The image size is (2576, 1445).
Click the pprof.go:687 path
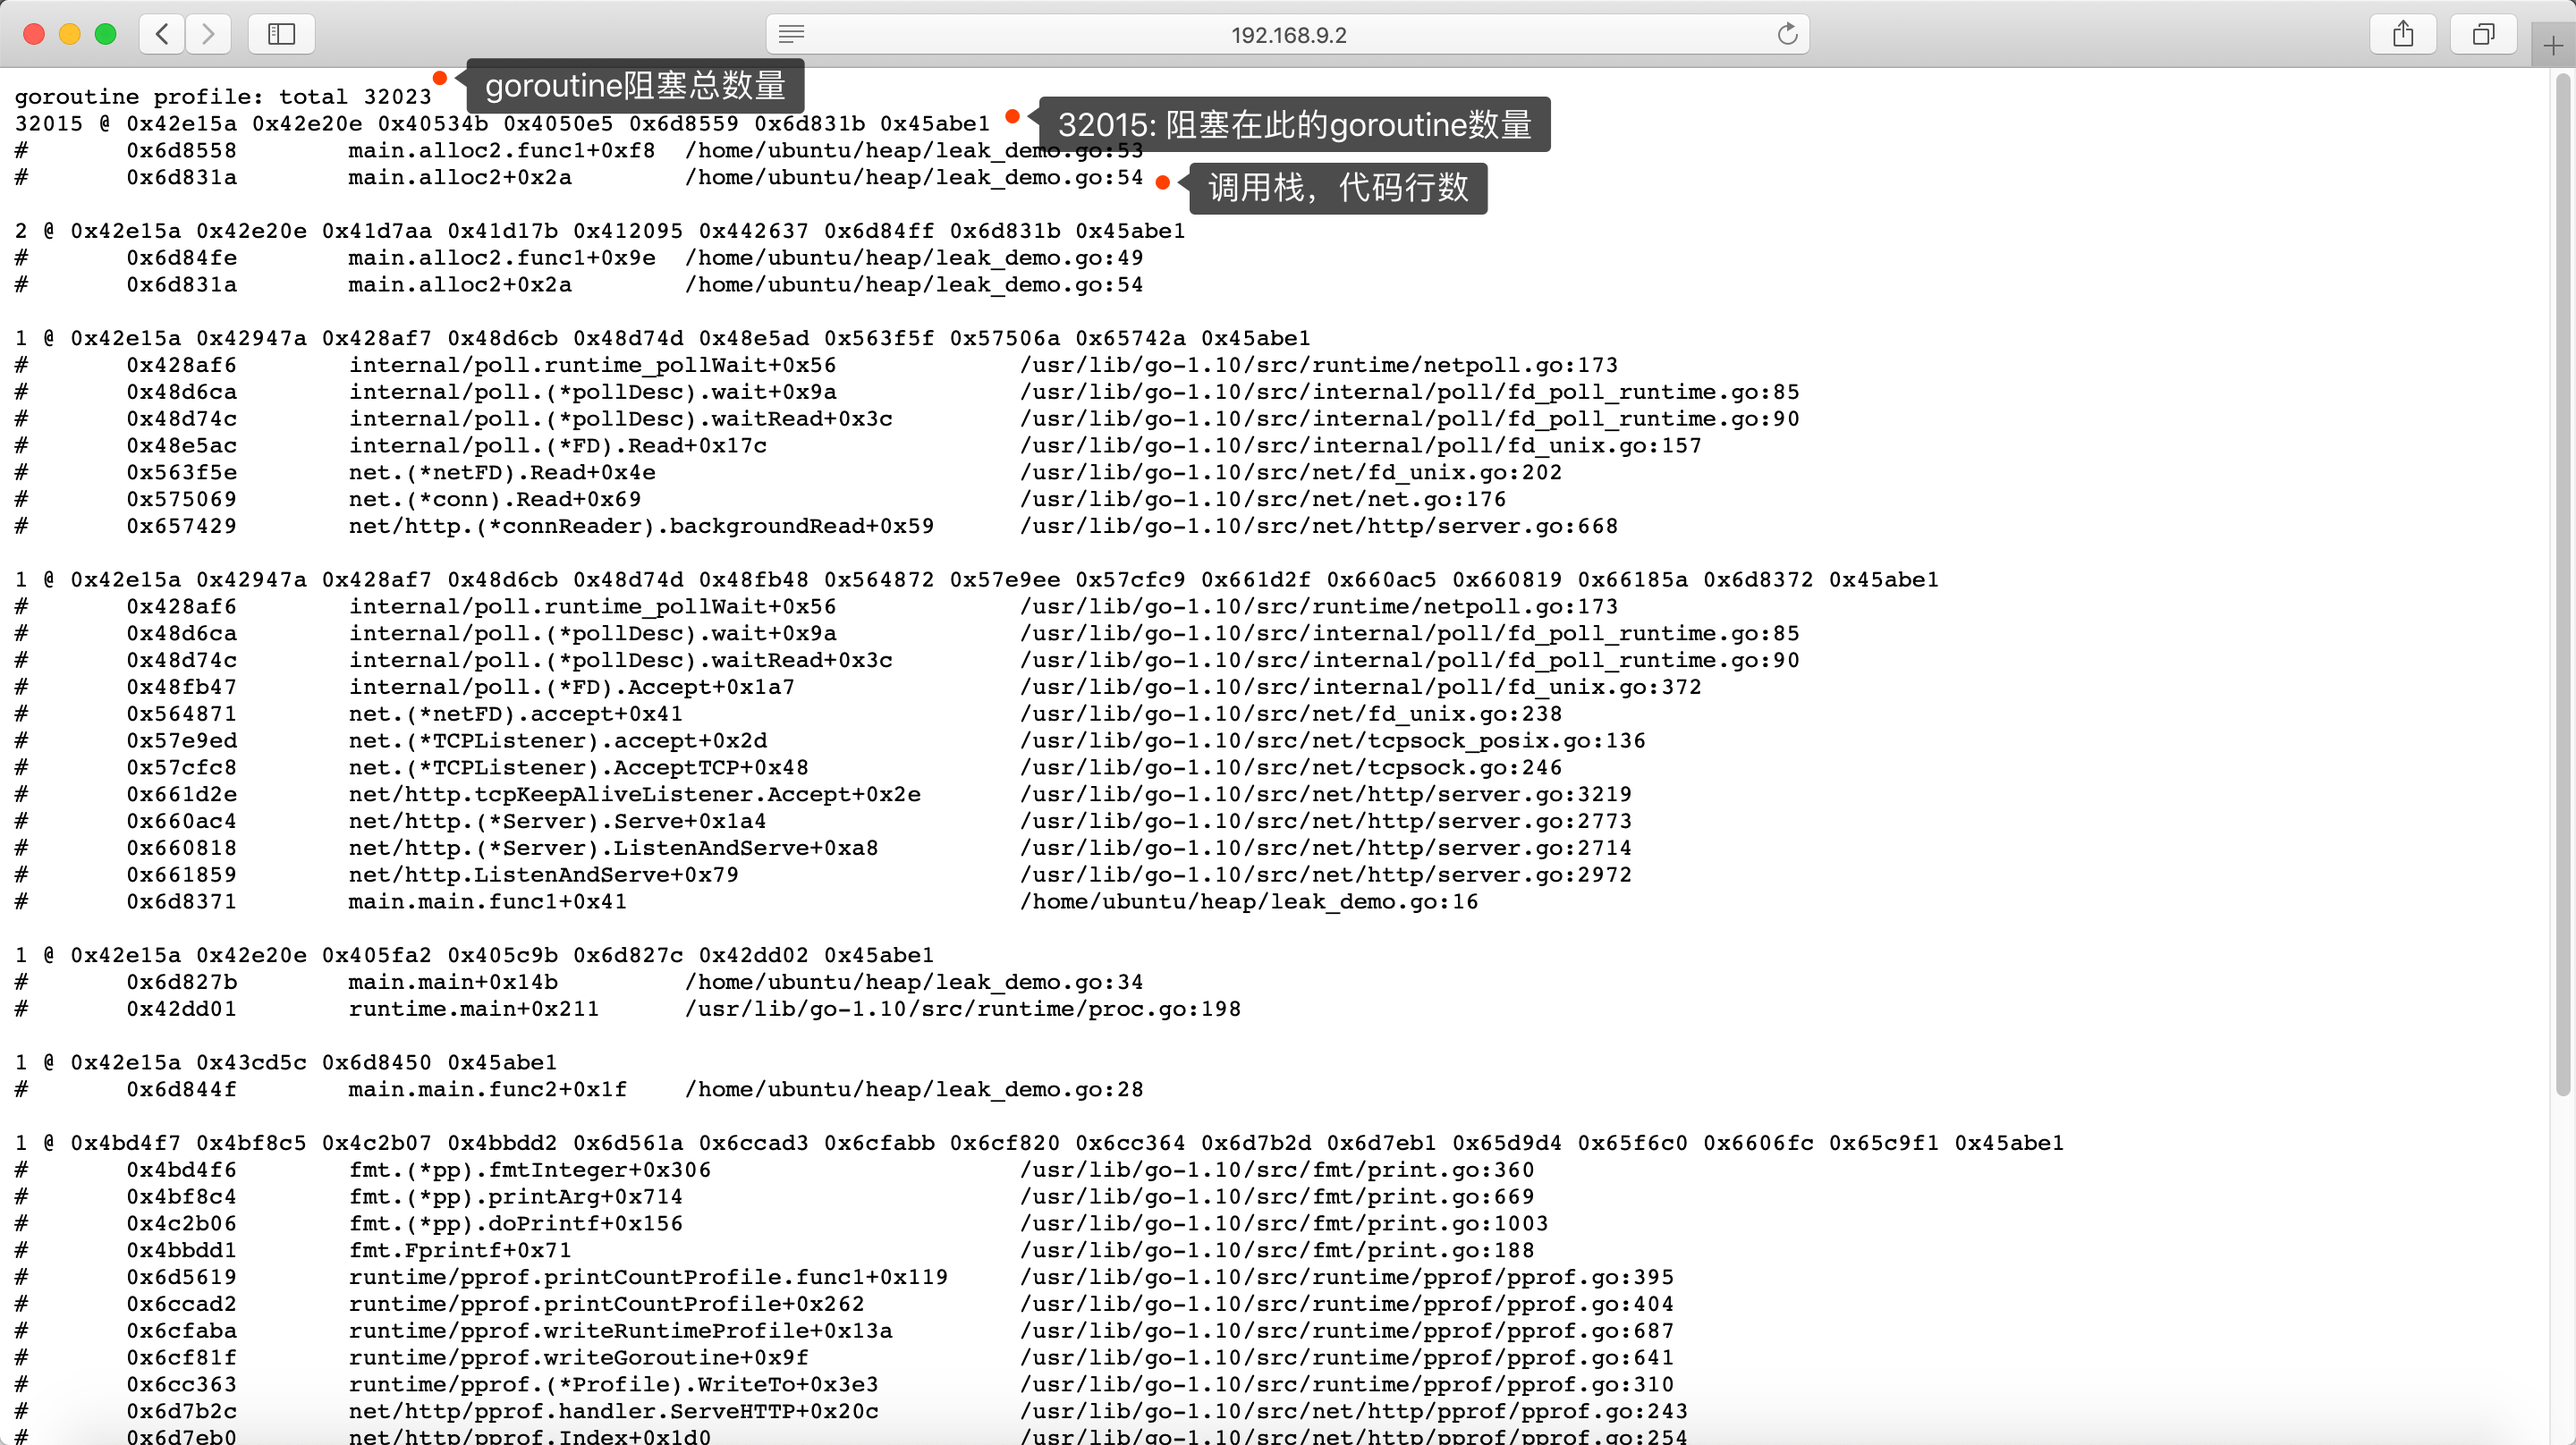(1347, 1331)
